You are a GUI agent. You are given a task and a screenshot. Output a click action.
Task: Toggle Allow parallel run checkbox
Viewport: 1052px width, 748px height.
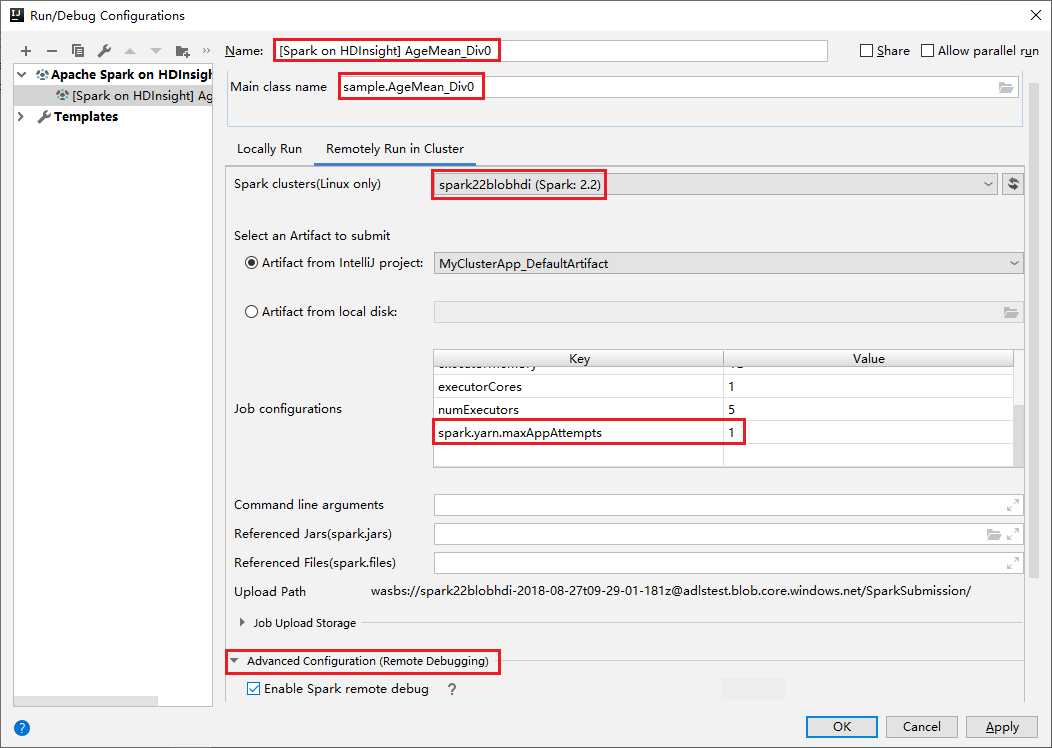click(x=927, y=51)
